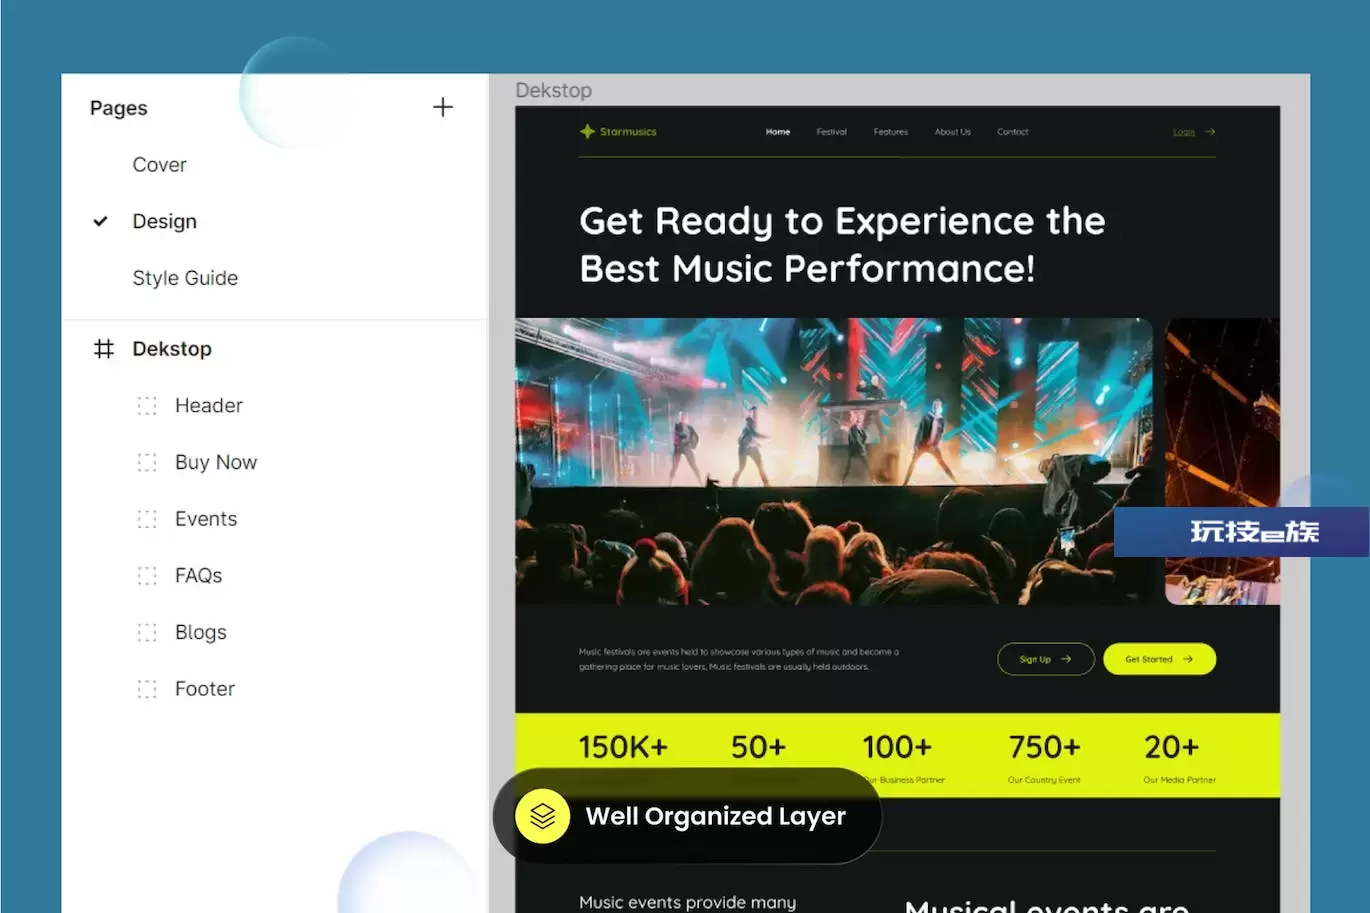1370x913 pixels.
Task: Open the Cover page
Action: point(159,165)
